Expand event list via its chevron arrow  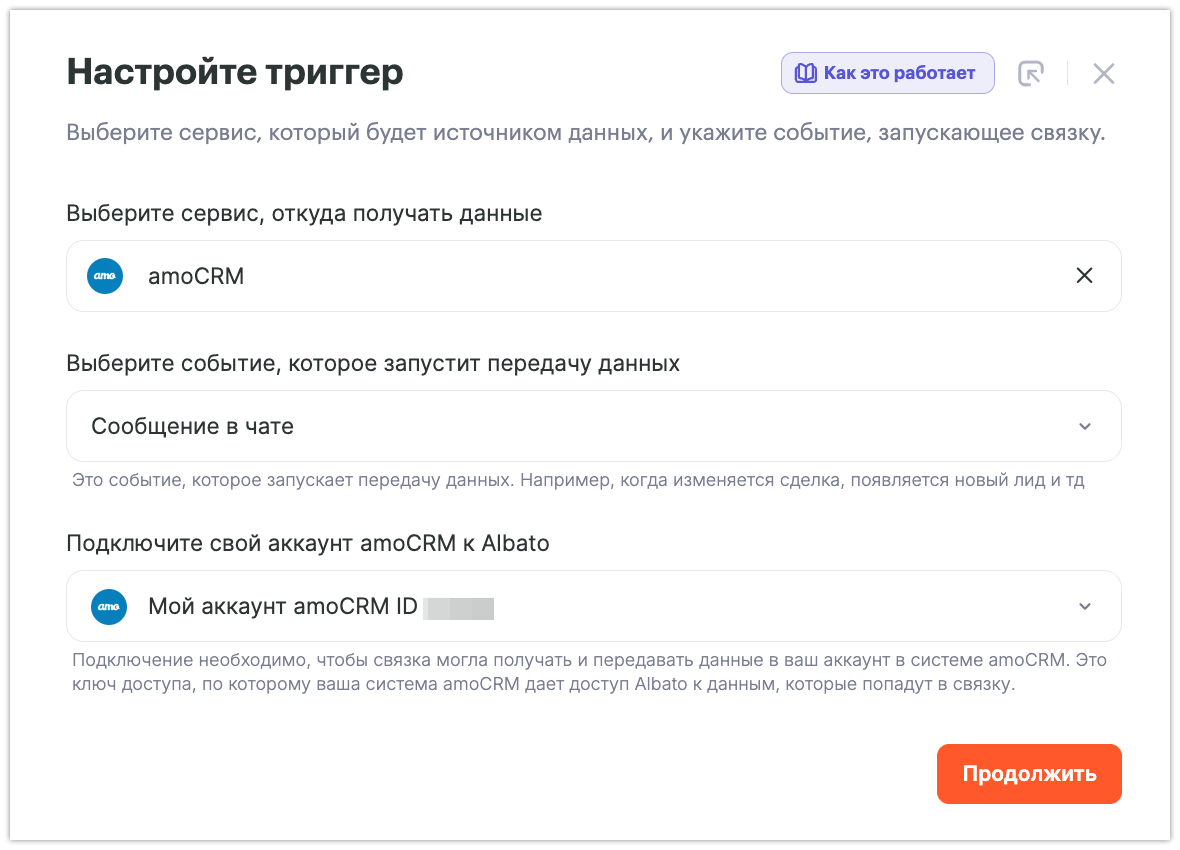pyautogui.click(x=1085, y=427)
